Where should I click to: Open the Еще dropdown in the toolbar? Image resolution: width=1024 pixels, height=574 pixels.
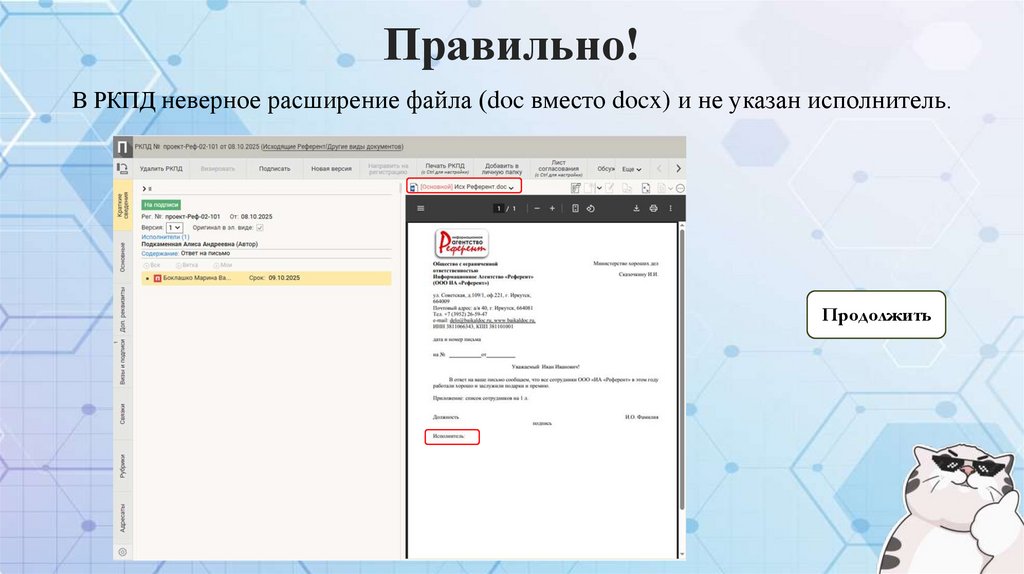click(x=631, y=169)
